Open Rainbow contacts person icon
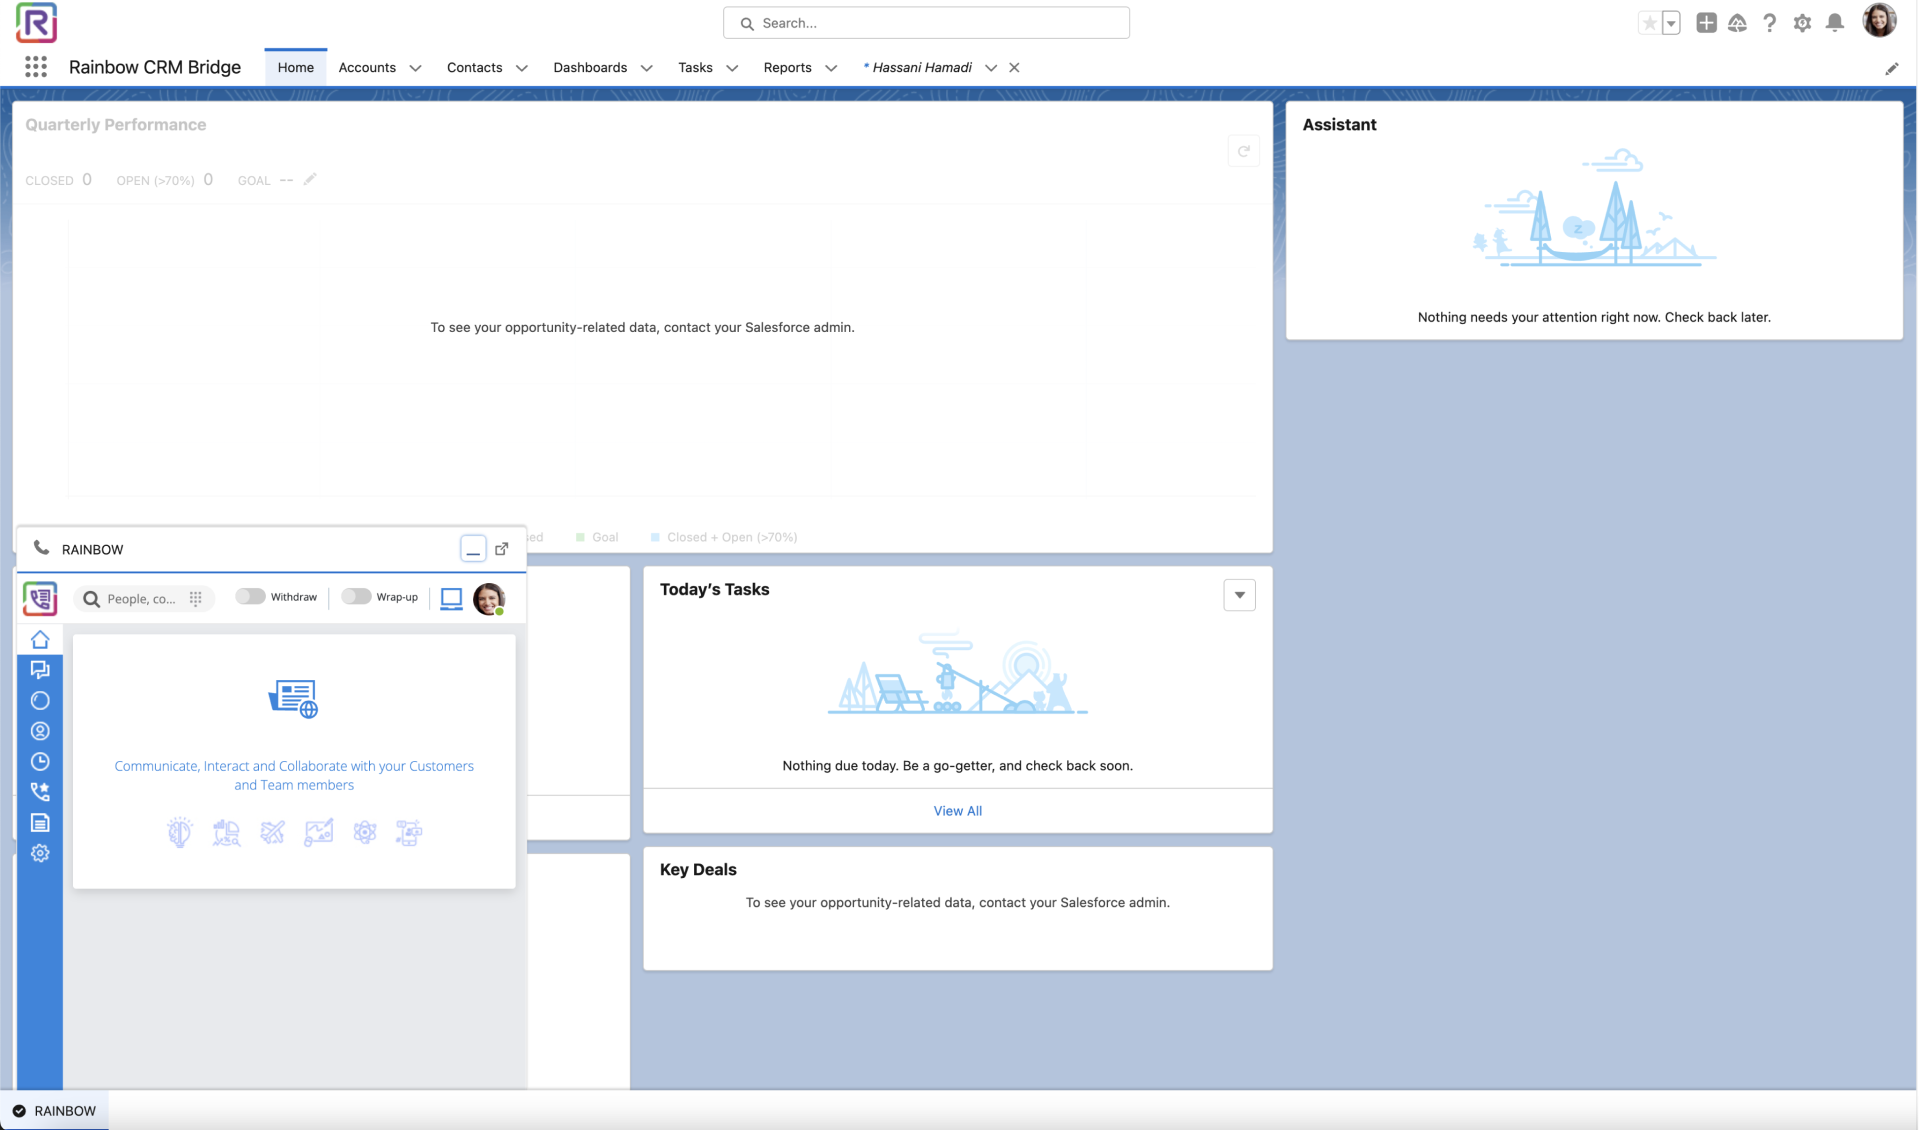Viewport: 1919px width, 1130px height. [x=40, y=731]
